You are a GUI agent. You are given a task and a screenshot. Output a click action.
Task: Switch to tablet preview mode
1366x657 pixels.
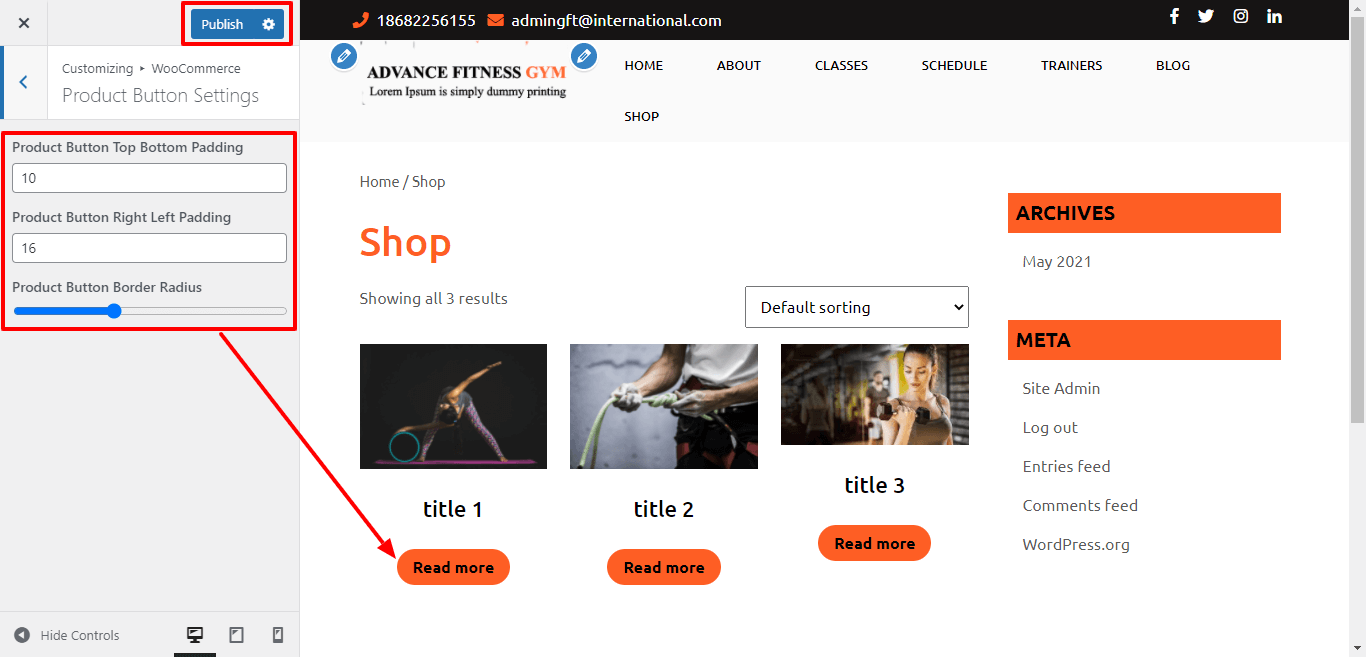pos(237,635)
